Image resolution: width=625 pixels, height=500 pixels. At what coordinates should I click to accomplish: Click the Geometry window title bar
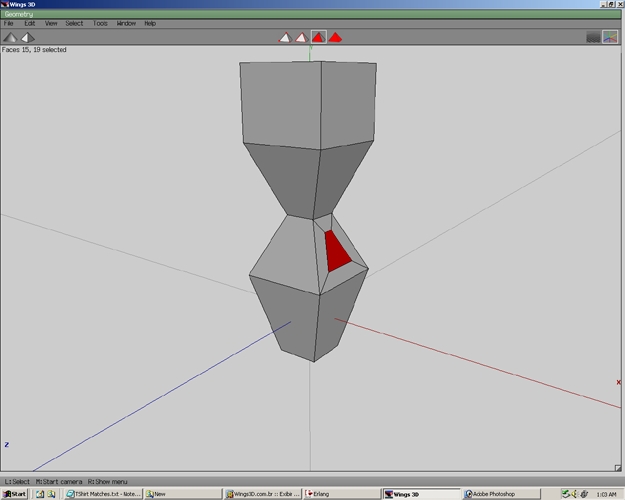click(311, 14)
